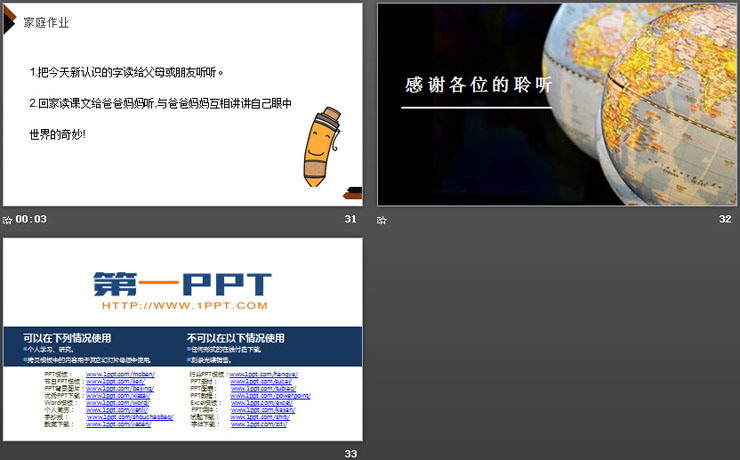Image resolution: width=740 pixels, height=460 pixels.
Task: Click the 世界的奇妙! text on slide 31
Action: (58, 134)
